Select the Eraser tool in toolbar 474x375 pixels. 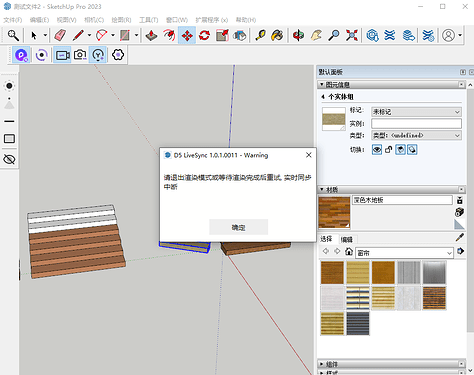click(60, 35)
